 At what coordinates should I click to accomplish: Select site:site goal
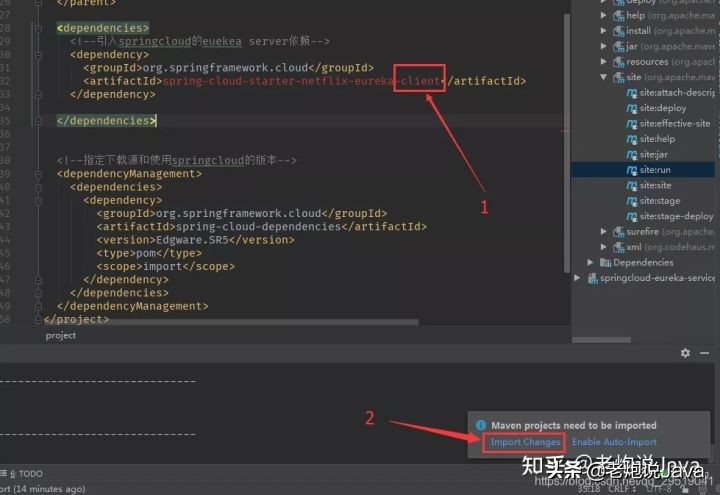coord(655,185)
